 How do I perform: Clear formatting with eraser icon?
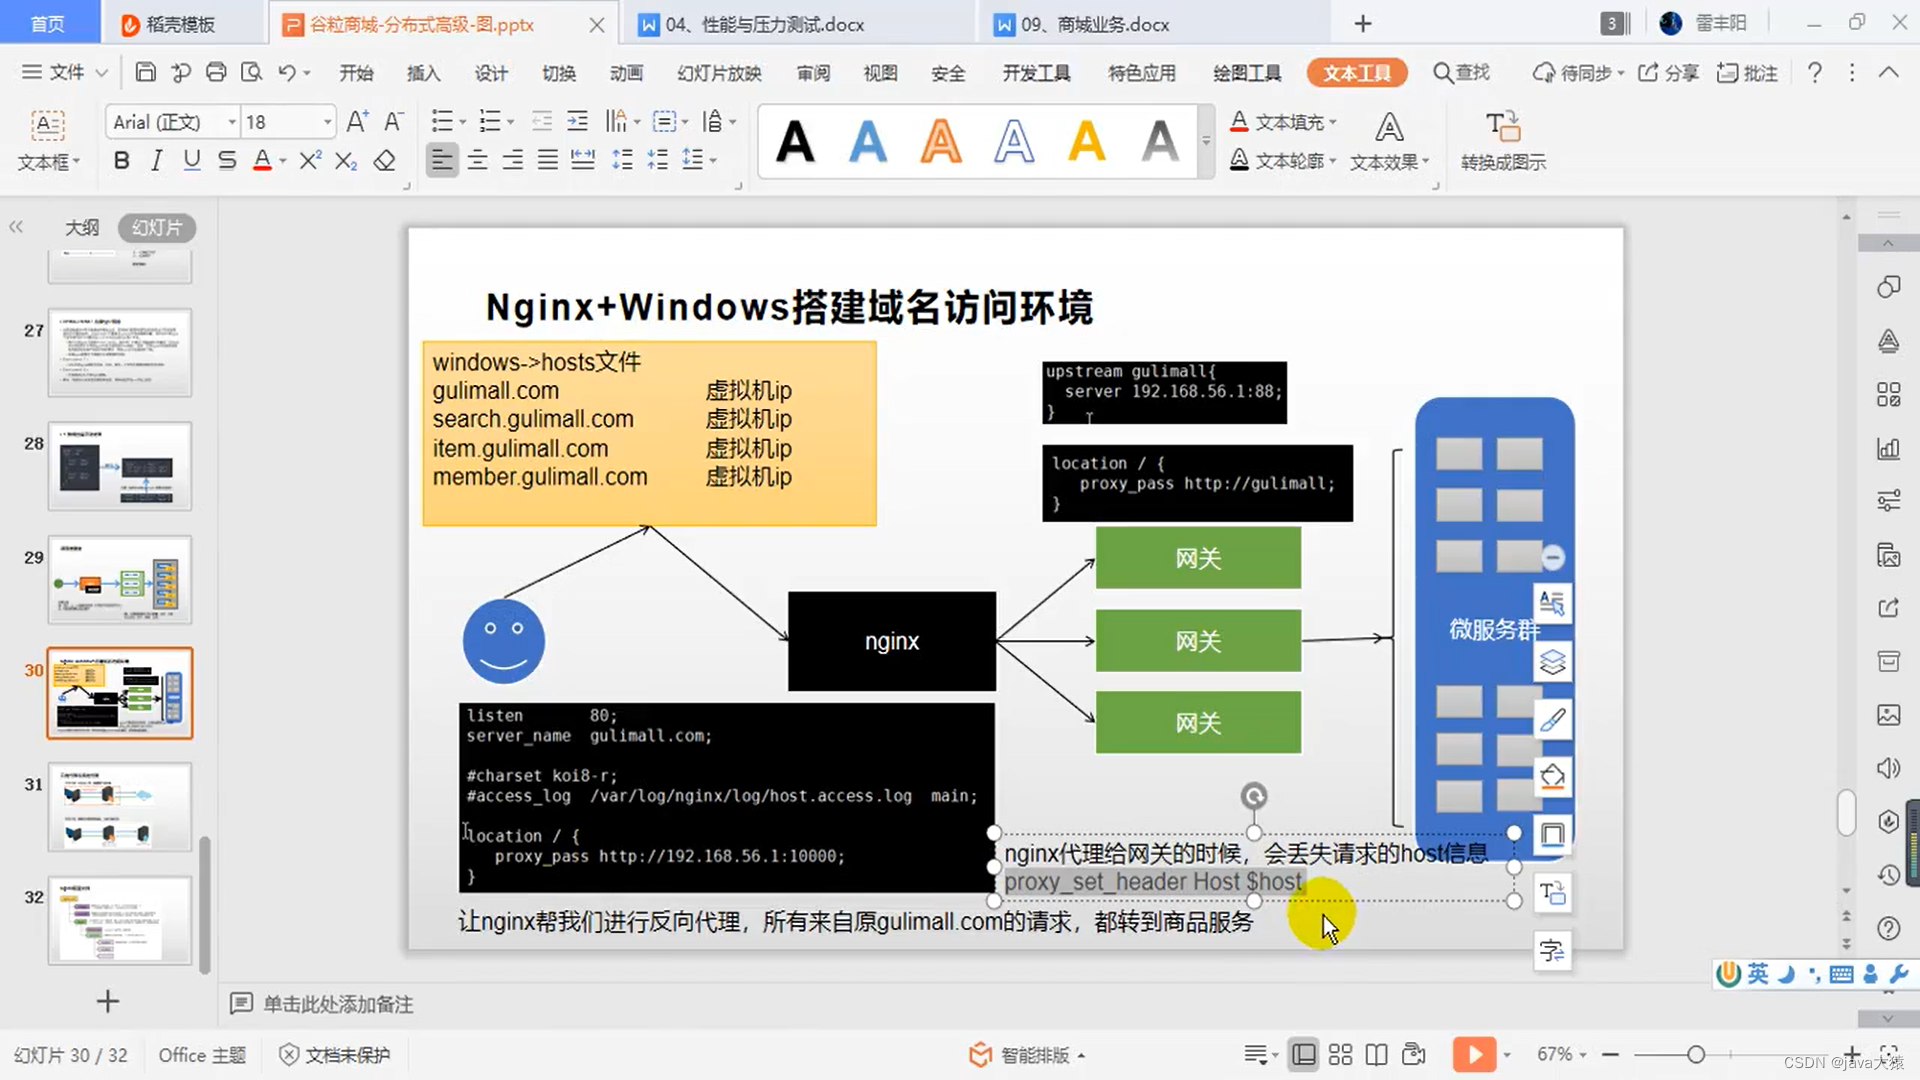tap(385, 160)
